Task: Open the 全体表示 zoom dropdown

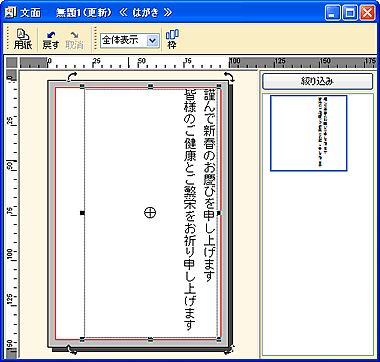Action: [152, 40]
